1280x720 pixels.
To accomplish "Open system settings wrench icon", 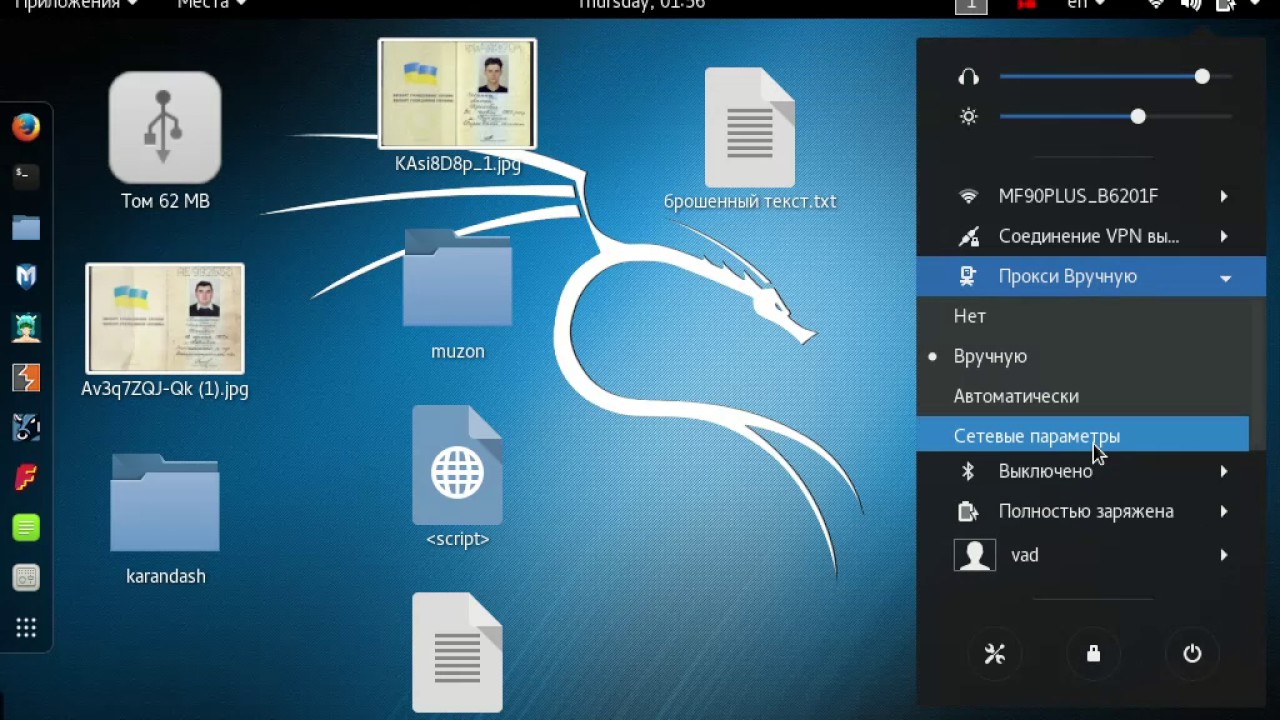I will click(994, 653).
